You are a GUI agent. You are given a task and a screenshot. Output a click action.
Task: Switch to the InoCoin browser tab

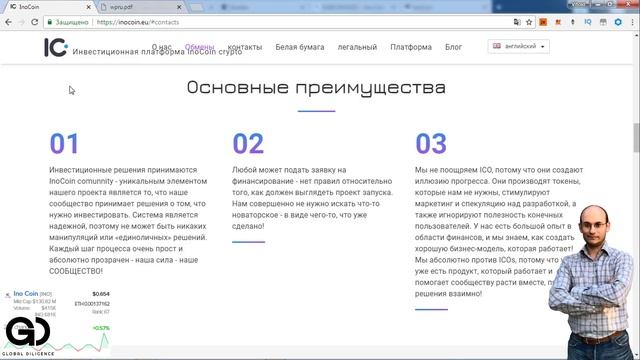[49, 7]
